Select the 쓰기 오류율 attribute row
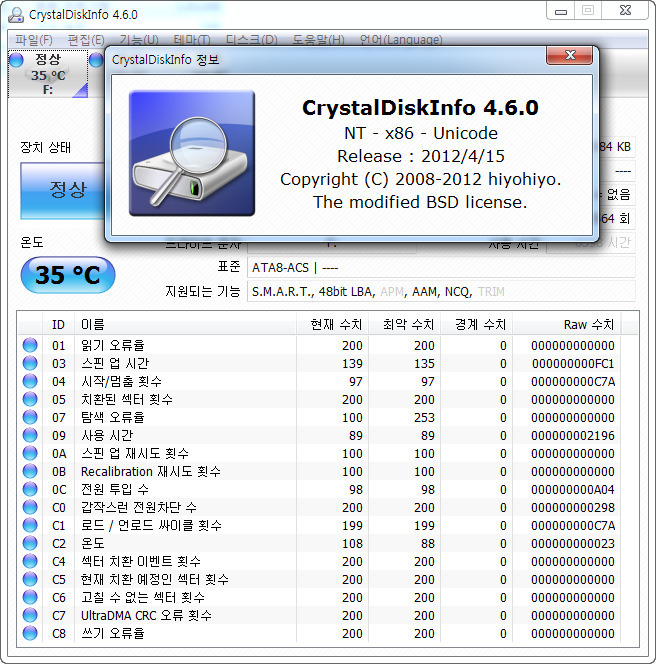 [320, 633]
